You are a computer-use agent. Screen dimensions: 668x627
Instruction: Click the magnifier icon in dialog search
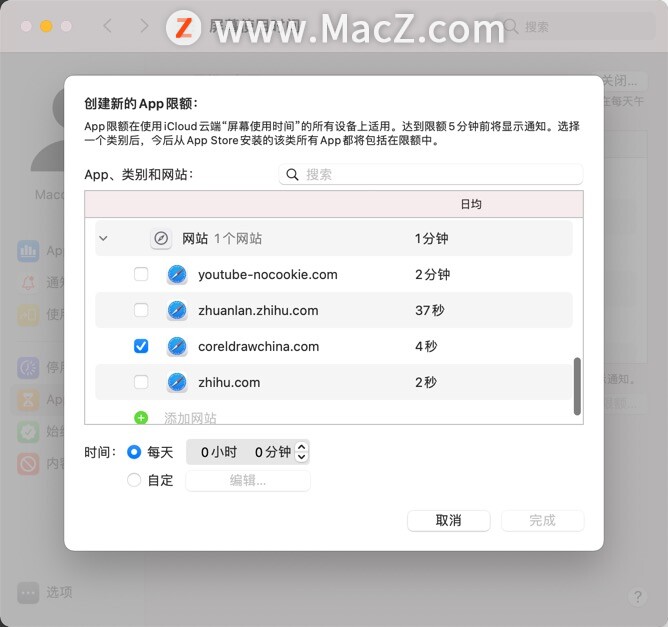[x=292, y=174]
